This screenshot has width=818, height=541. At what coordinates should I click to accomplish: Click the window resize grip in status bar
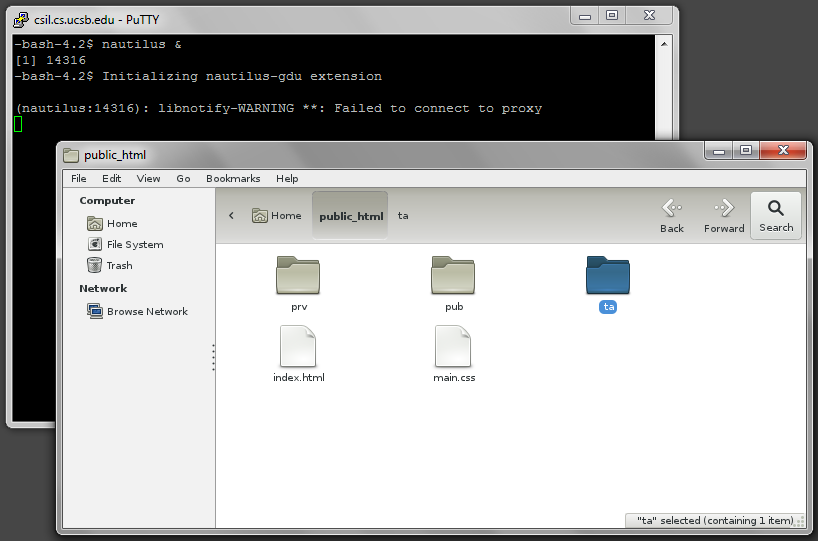click(801, 522)
